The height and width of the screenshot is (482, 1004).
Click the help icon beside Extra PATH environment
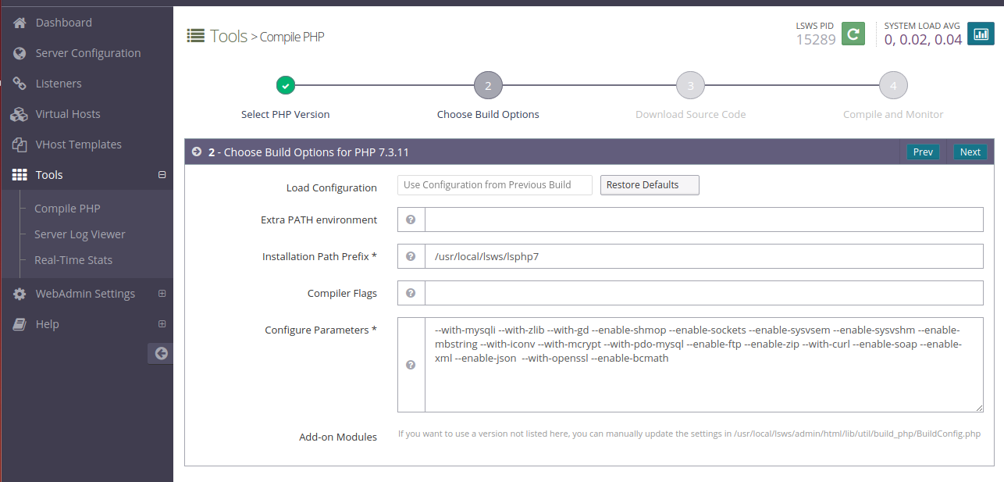pyautogui.click(x=411, y=220)
